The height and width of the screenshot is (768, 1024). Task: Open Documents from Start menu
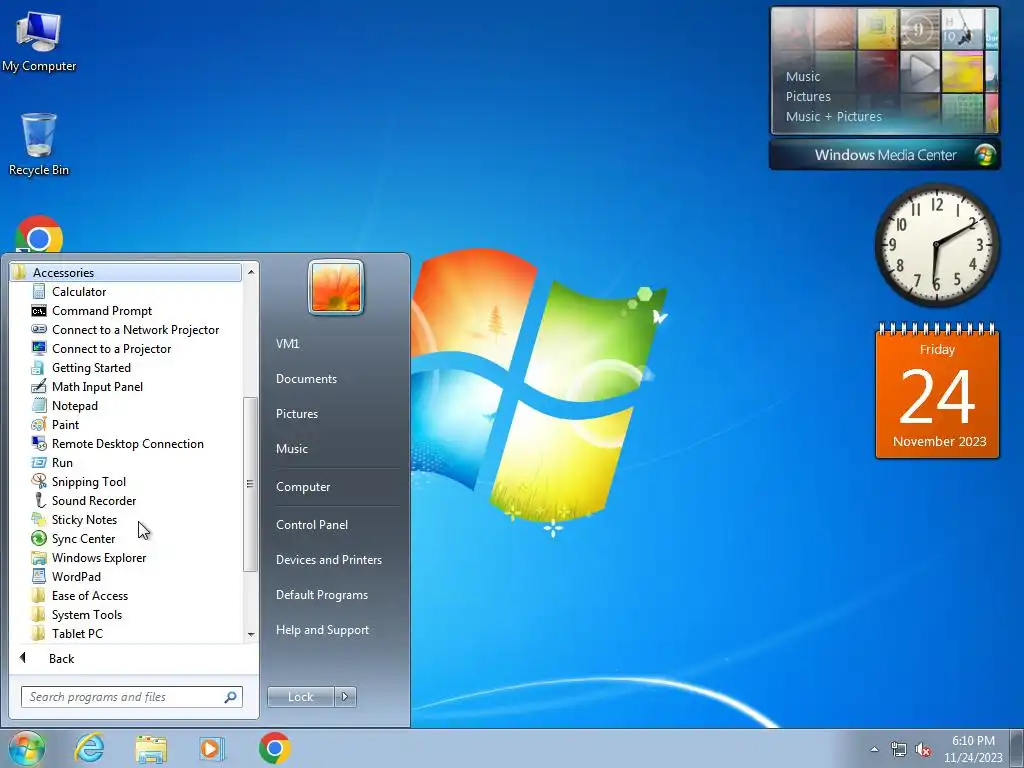click(x=306, y=379)
